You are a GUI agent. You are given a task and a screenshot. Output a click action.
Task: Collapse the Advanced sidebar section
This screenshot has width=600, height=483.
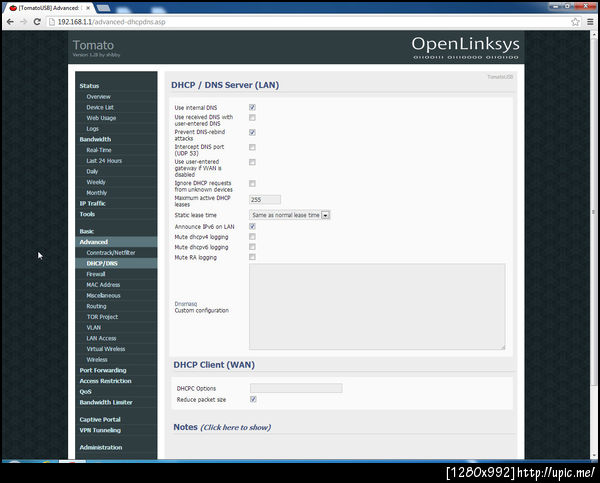click(93, 242)
